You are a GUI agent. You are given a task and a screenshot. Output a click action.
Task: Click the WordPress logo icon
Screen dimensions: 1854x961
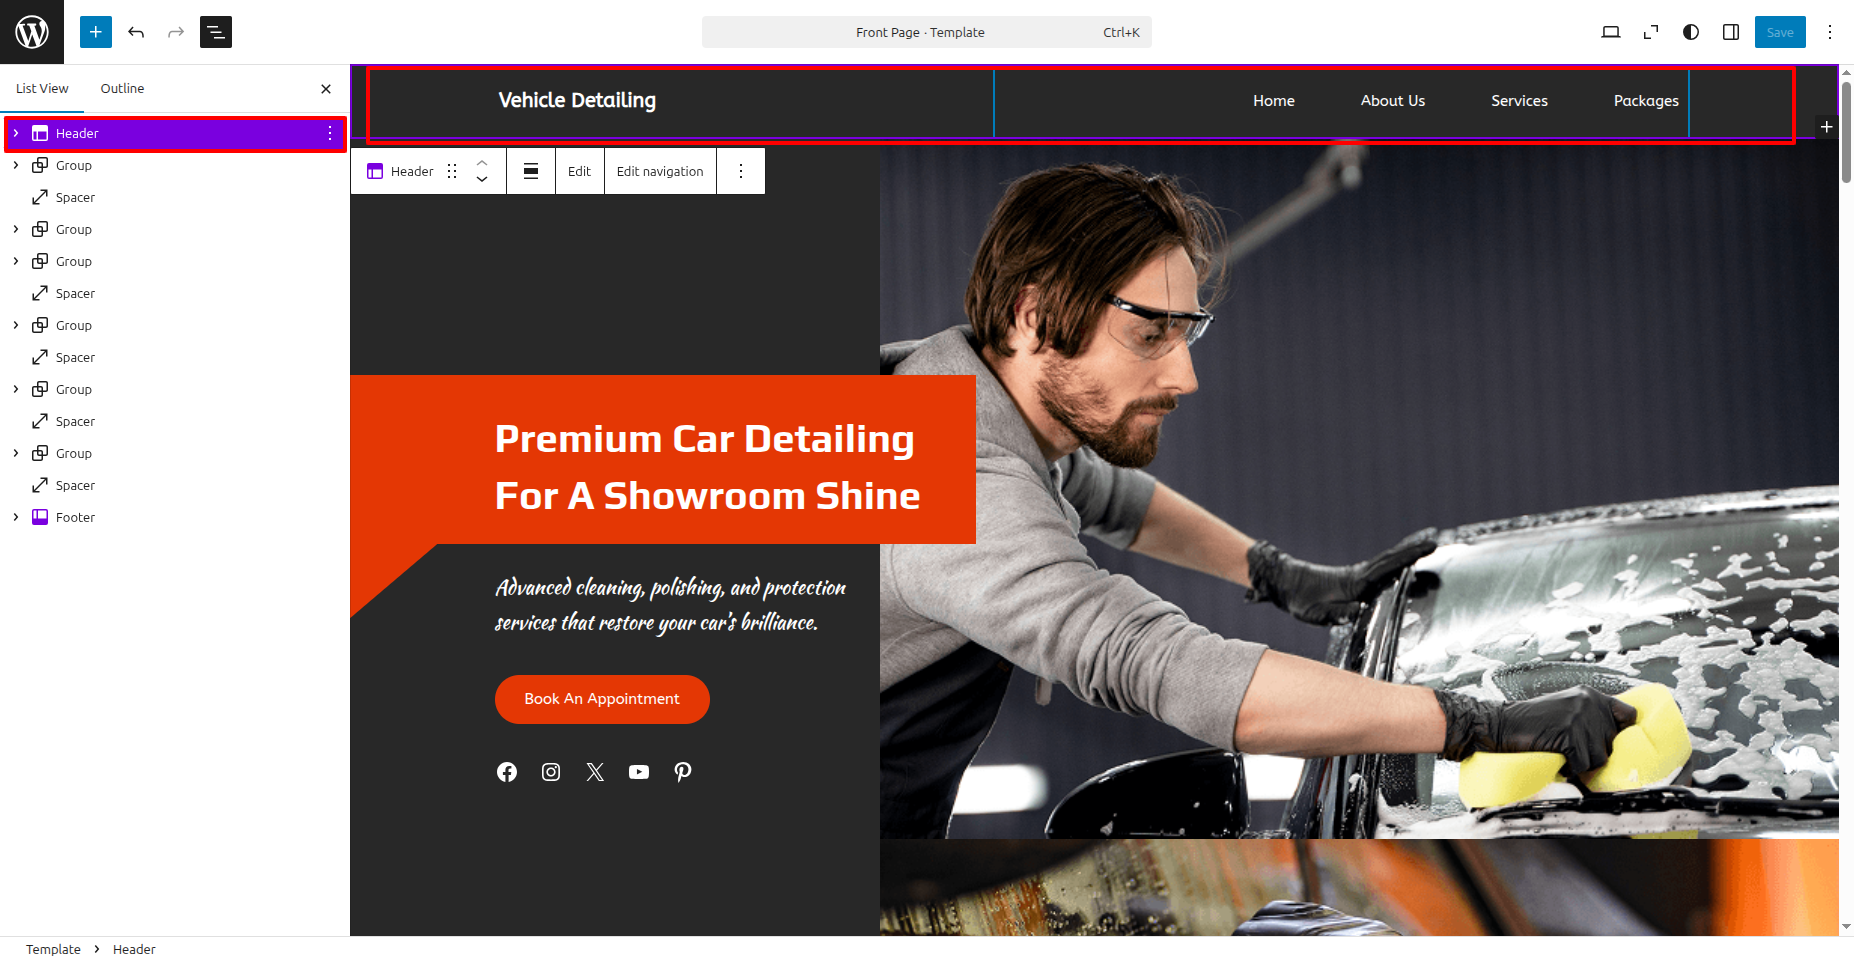click(32, 32)
